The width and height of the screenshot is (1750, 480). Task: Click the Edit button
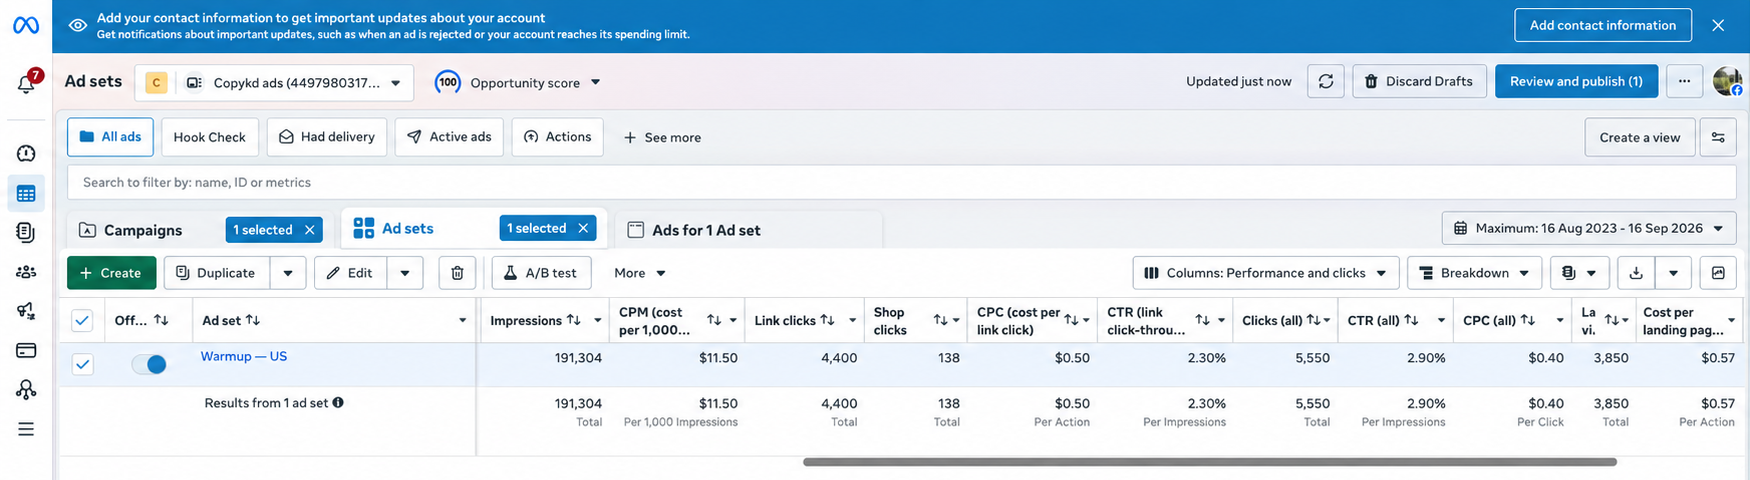[350, 273]
